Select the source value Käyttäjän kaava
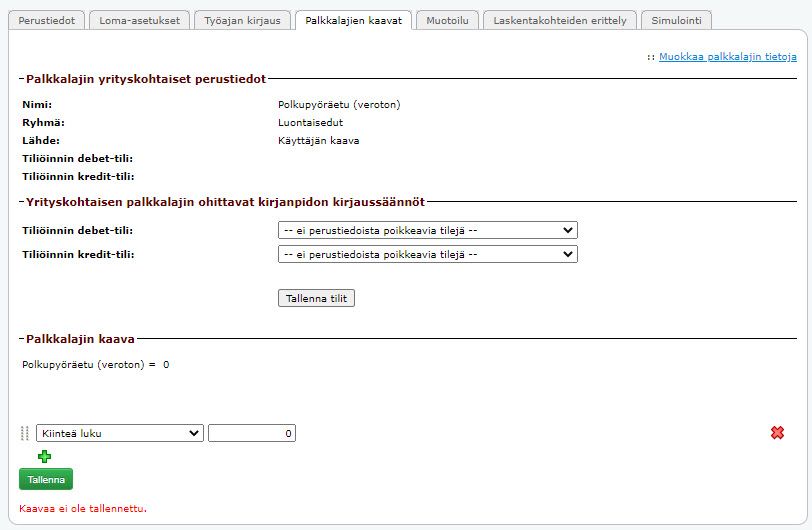The image size is (812, 530). [318, 141]
